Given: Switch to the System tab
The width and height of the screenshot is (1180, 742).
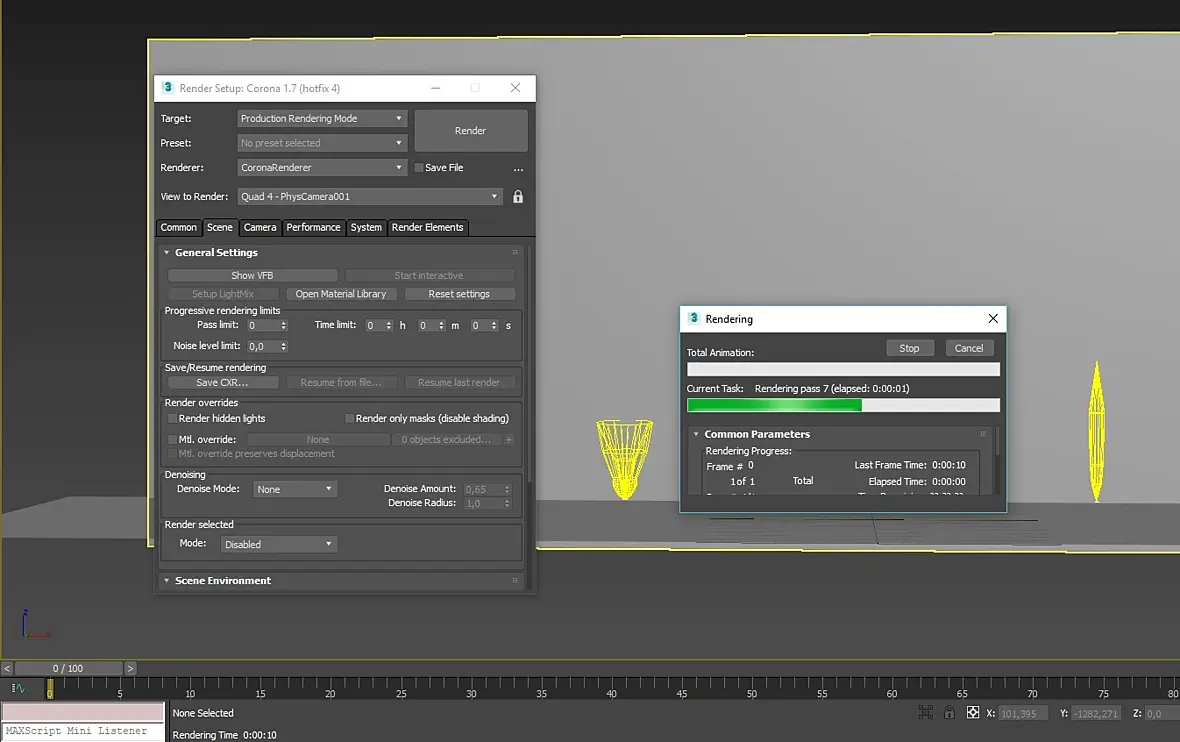Looking at the screenshot, I should 366,227.
